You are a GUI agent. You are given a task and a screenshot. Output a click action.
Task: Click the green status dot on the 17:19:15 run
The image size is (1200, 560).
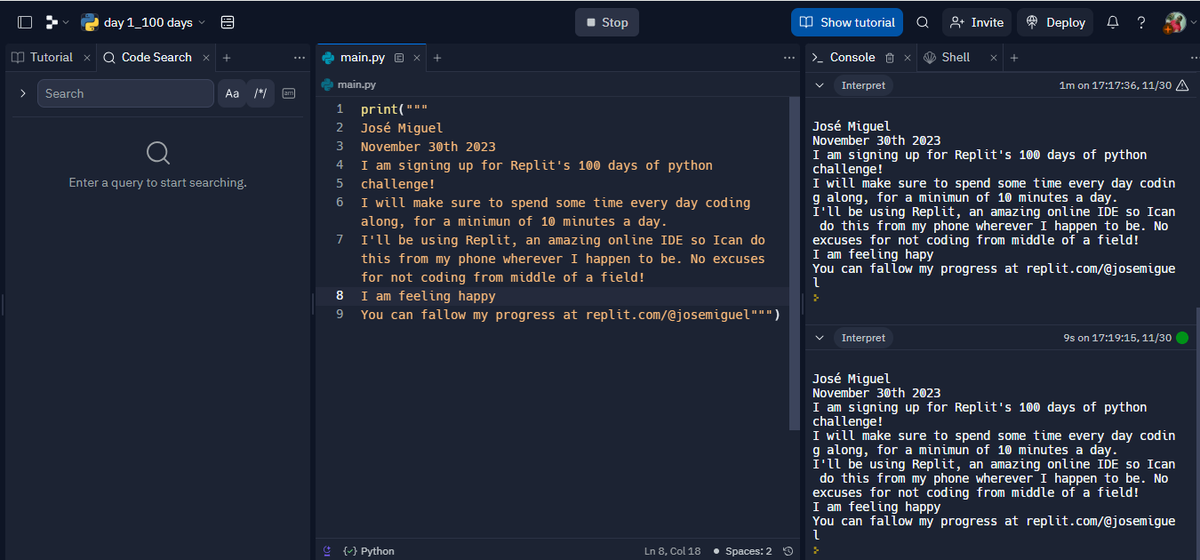1182,338
